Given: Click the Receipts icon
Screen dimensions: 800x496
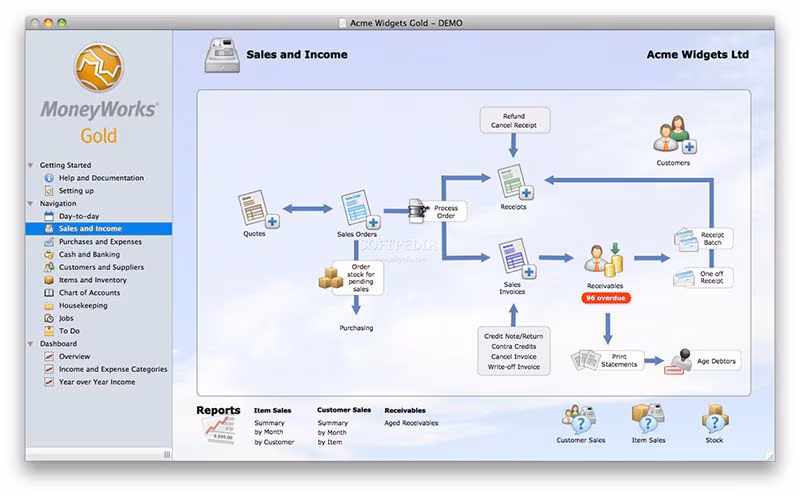Looking at the screenshot, I should (515, 182).
